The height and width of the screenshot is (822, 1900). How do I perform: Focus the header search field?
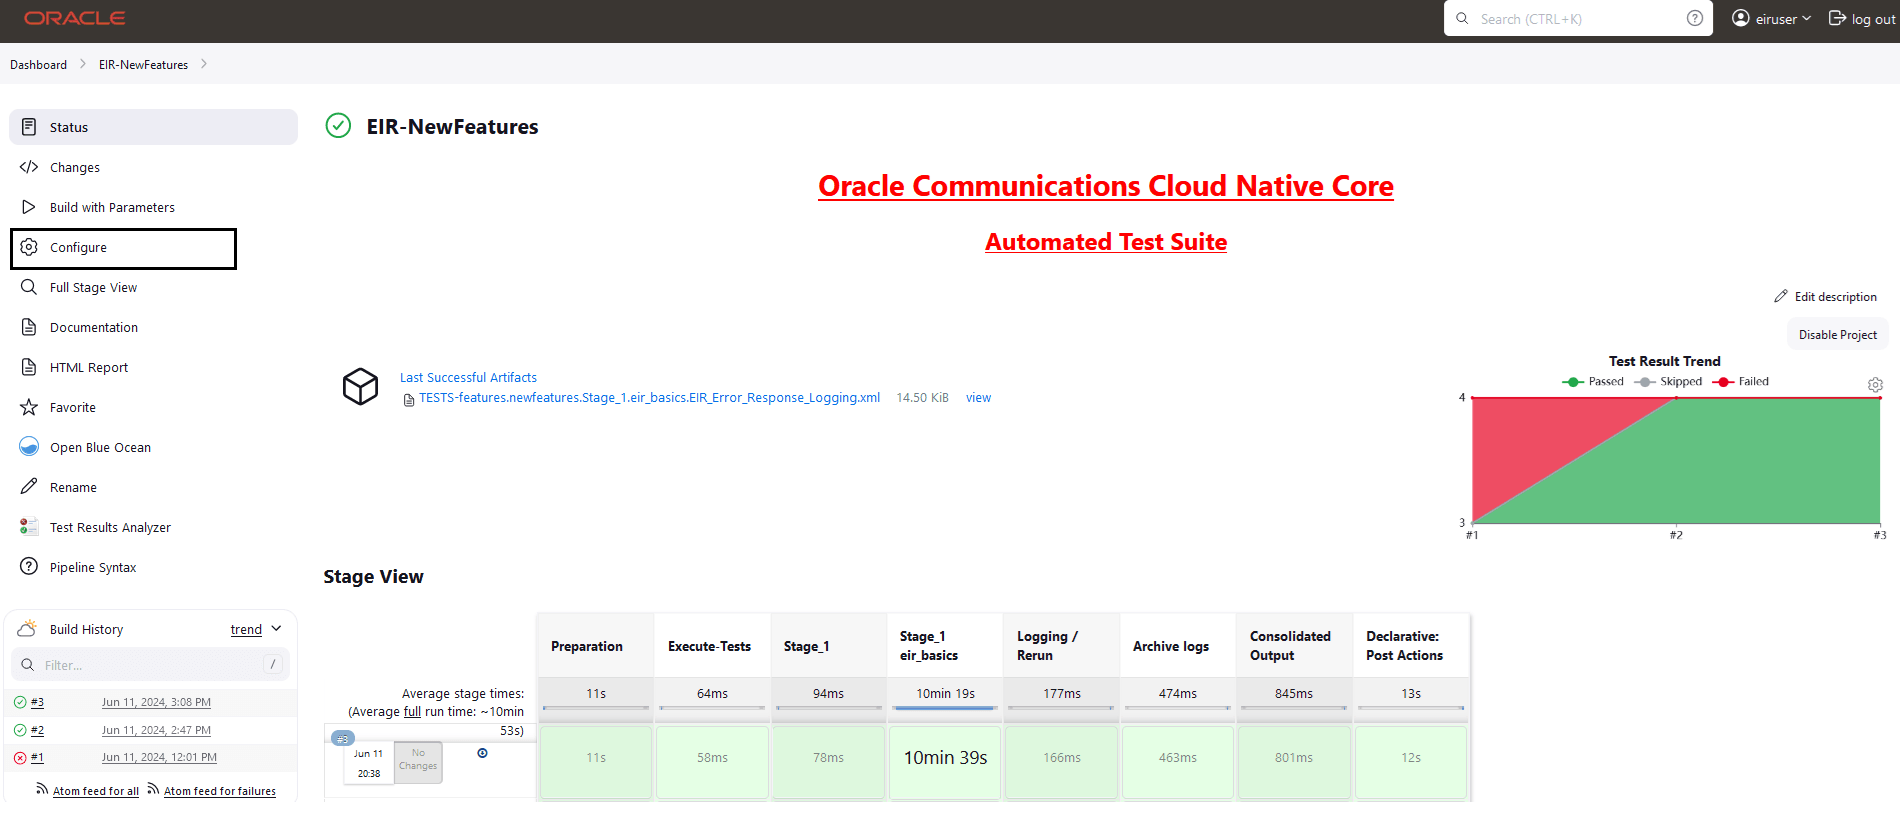[x=1578, y=18]
